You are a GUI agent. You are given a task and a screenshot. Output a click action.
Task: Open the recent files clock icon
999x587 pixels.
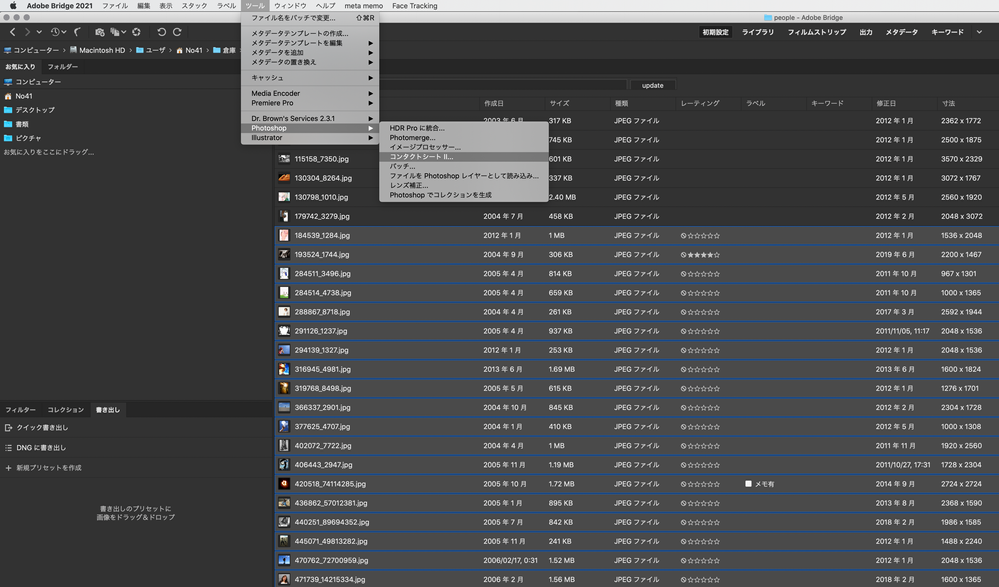coord(55,32)
